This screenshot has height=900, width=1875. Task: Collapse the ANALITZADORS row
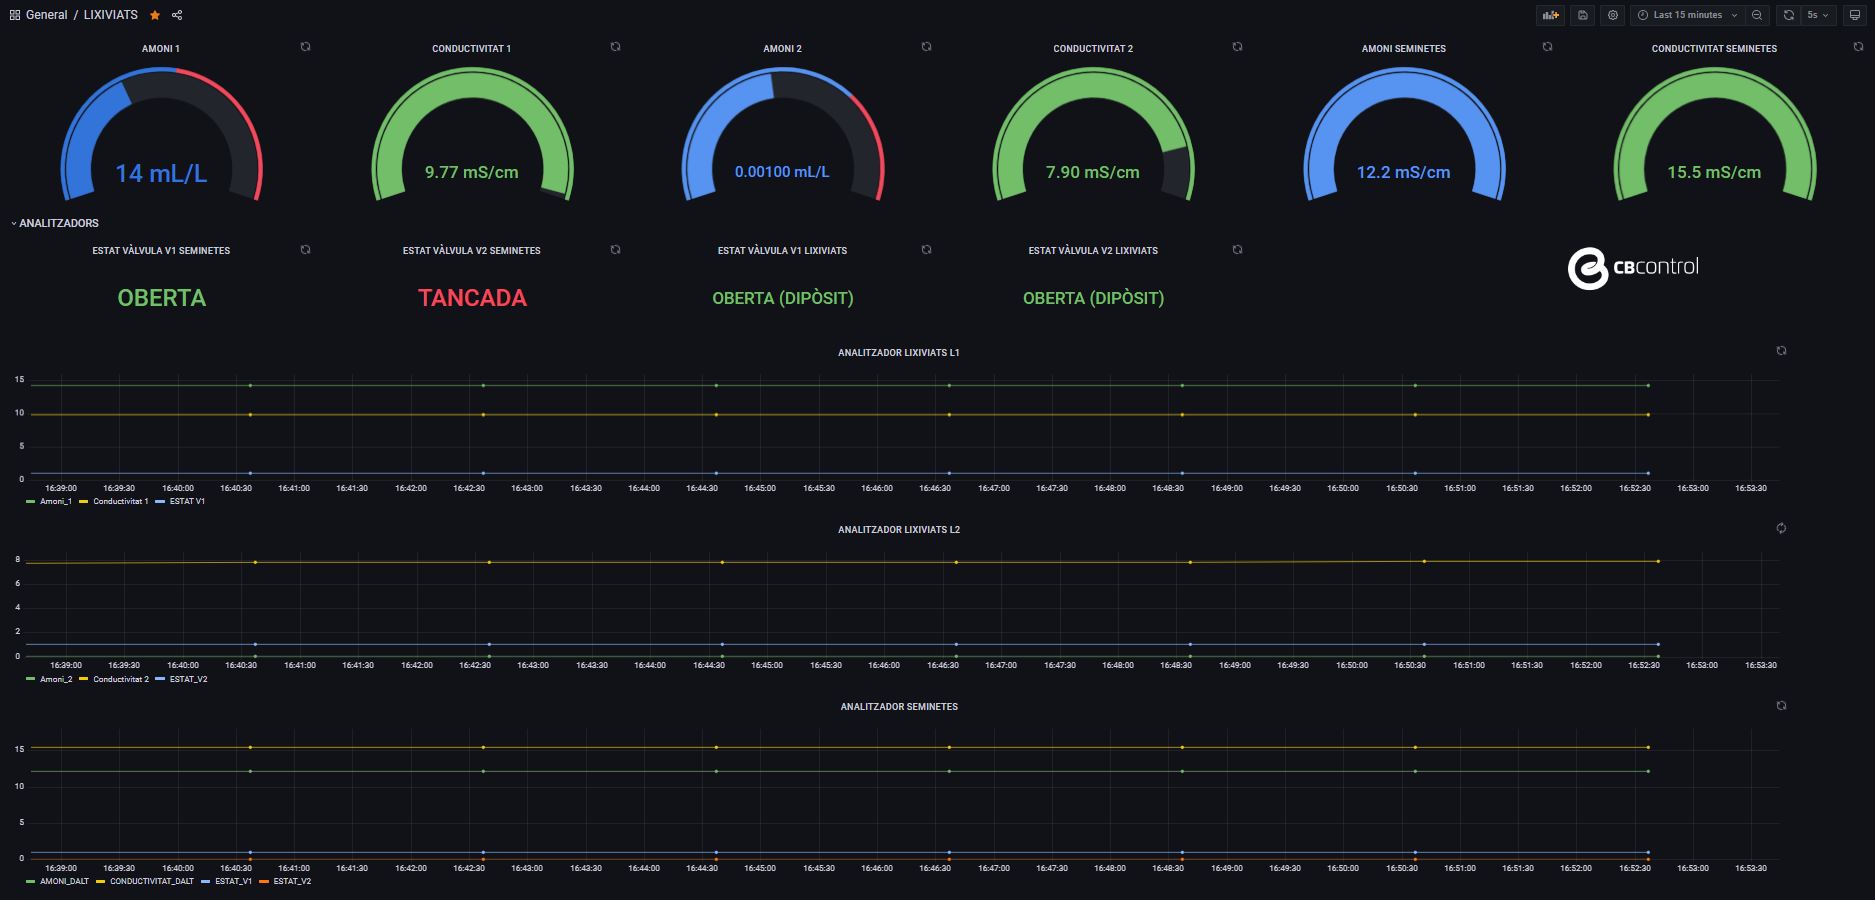[x=58, y=223]
